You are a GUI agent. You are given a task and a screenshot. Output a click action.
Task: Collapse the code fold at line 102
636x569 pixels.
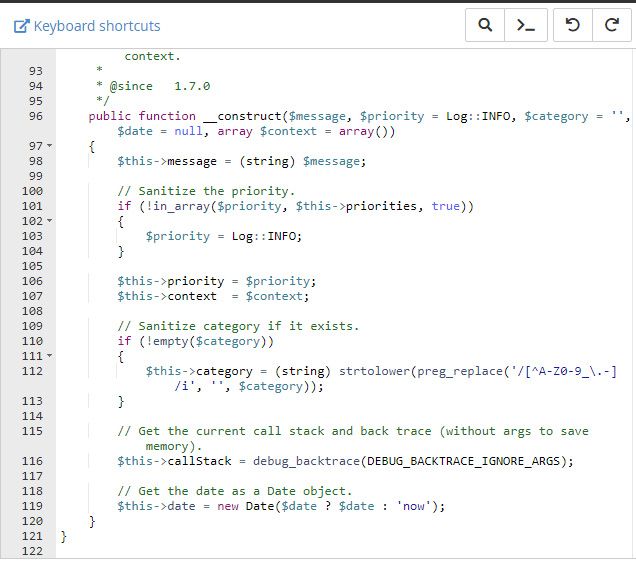[x=50, y=221]
